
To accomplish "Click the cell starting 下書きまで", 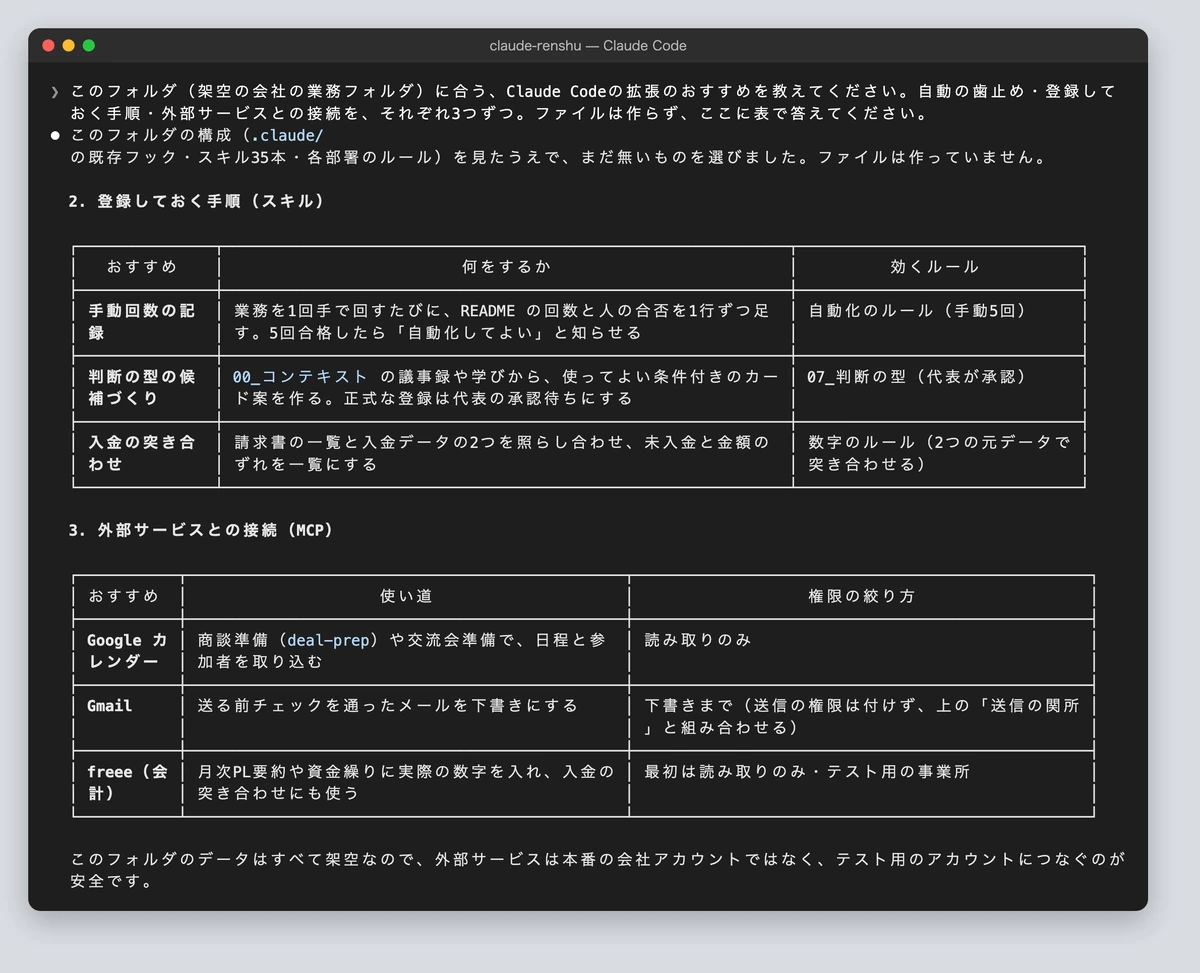I will (862, 717).
